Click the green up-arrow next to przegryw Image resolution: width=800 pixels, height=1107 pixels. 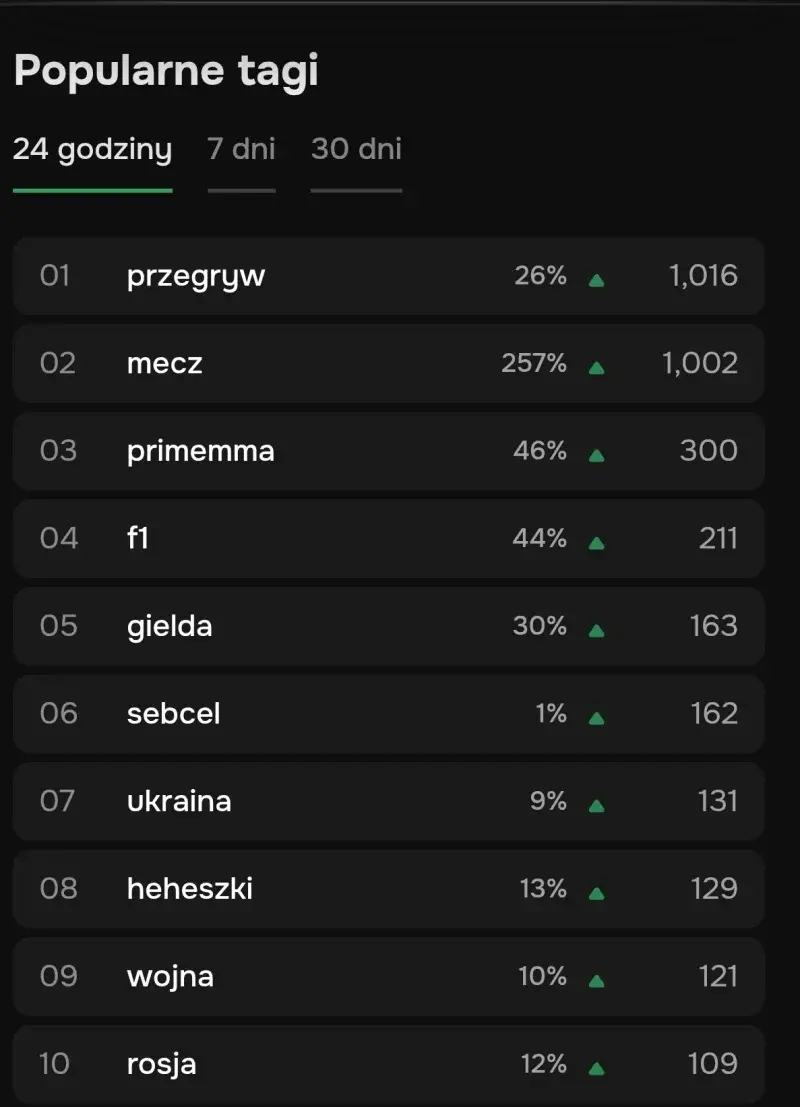click(596, 278)
